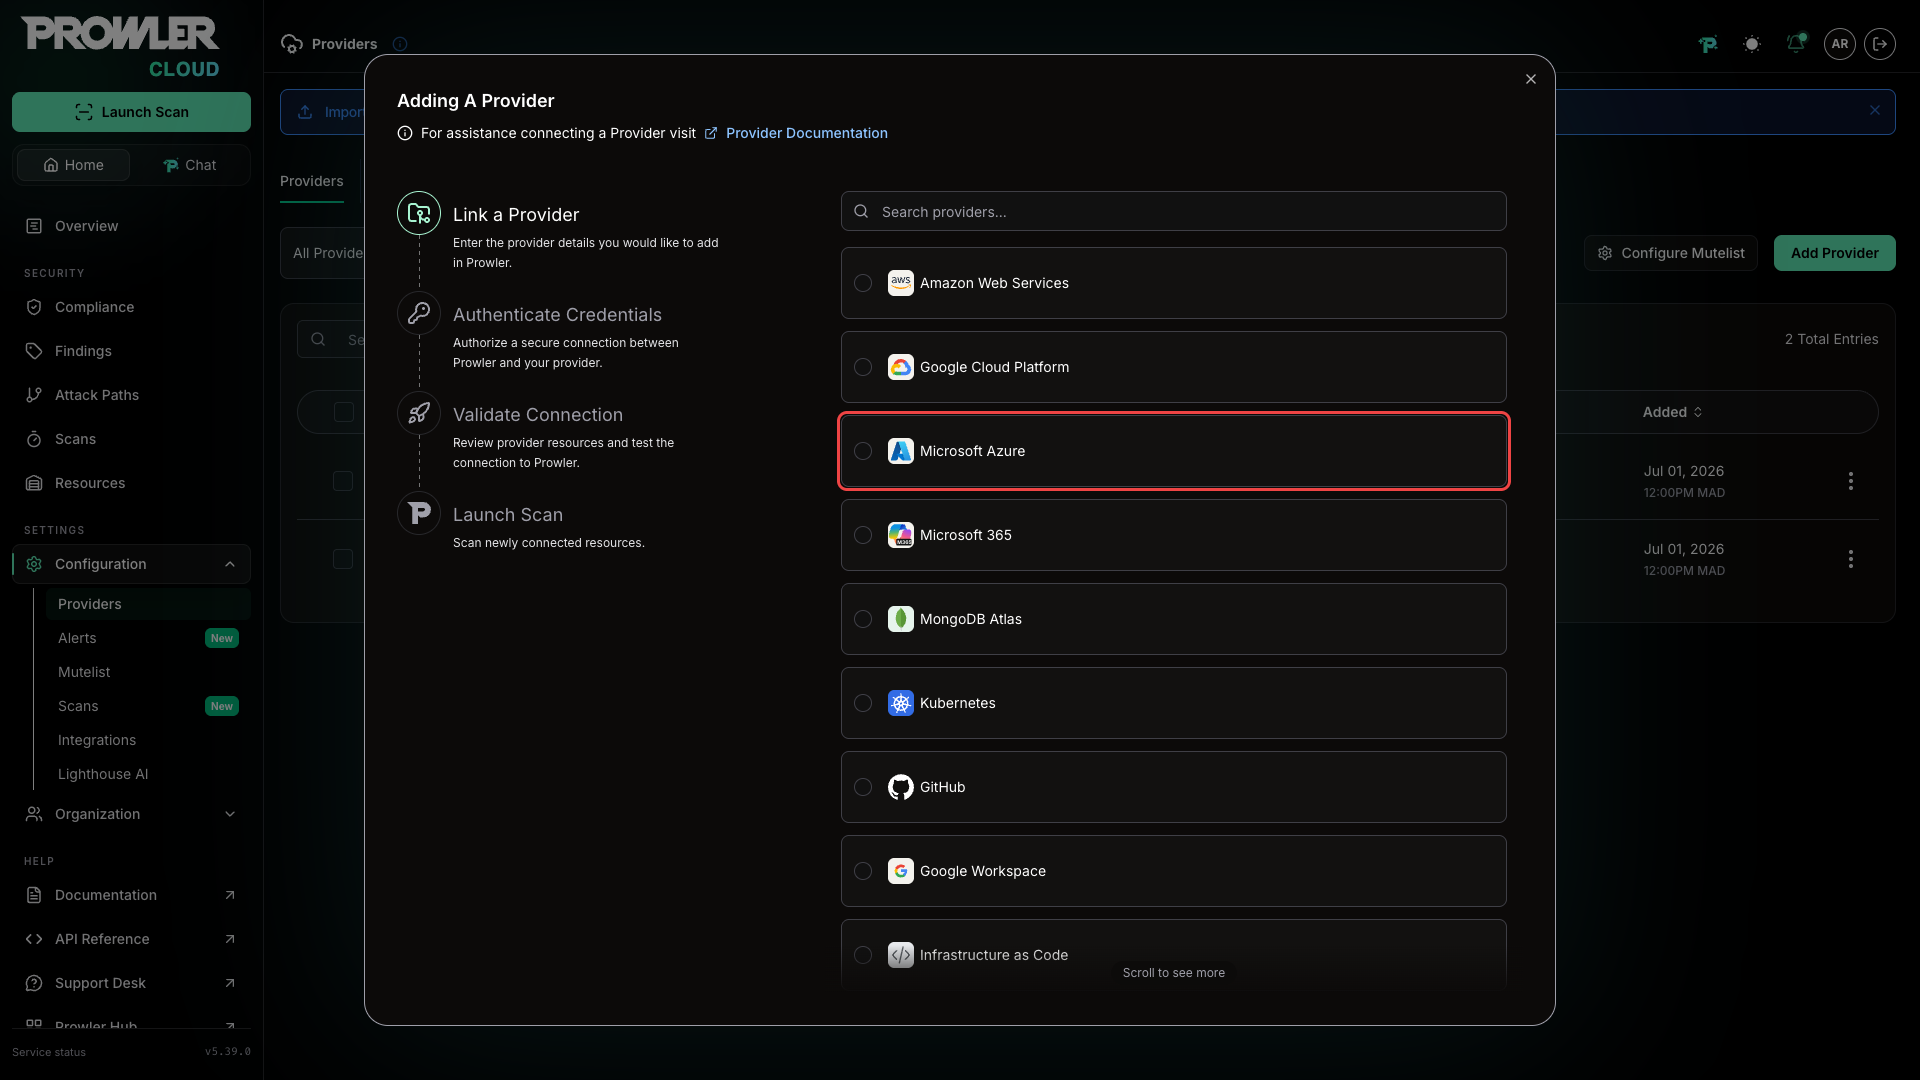Screen dimensions: 1920x1080
Task: Toggle the select-all checkbox in table header
Action: pyautogui.click(x=344, y=412)
